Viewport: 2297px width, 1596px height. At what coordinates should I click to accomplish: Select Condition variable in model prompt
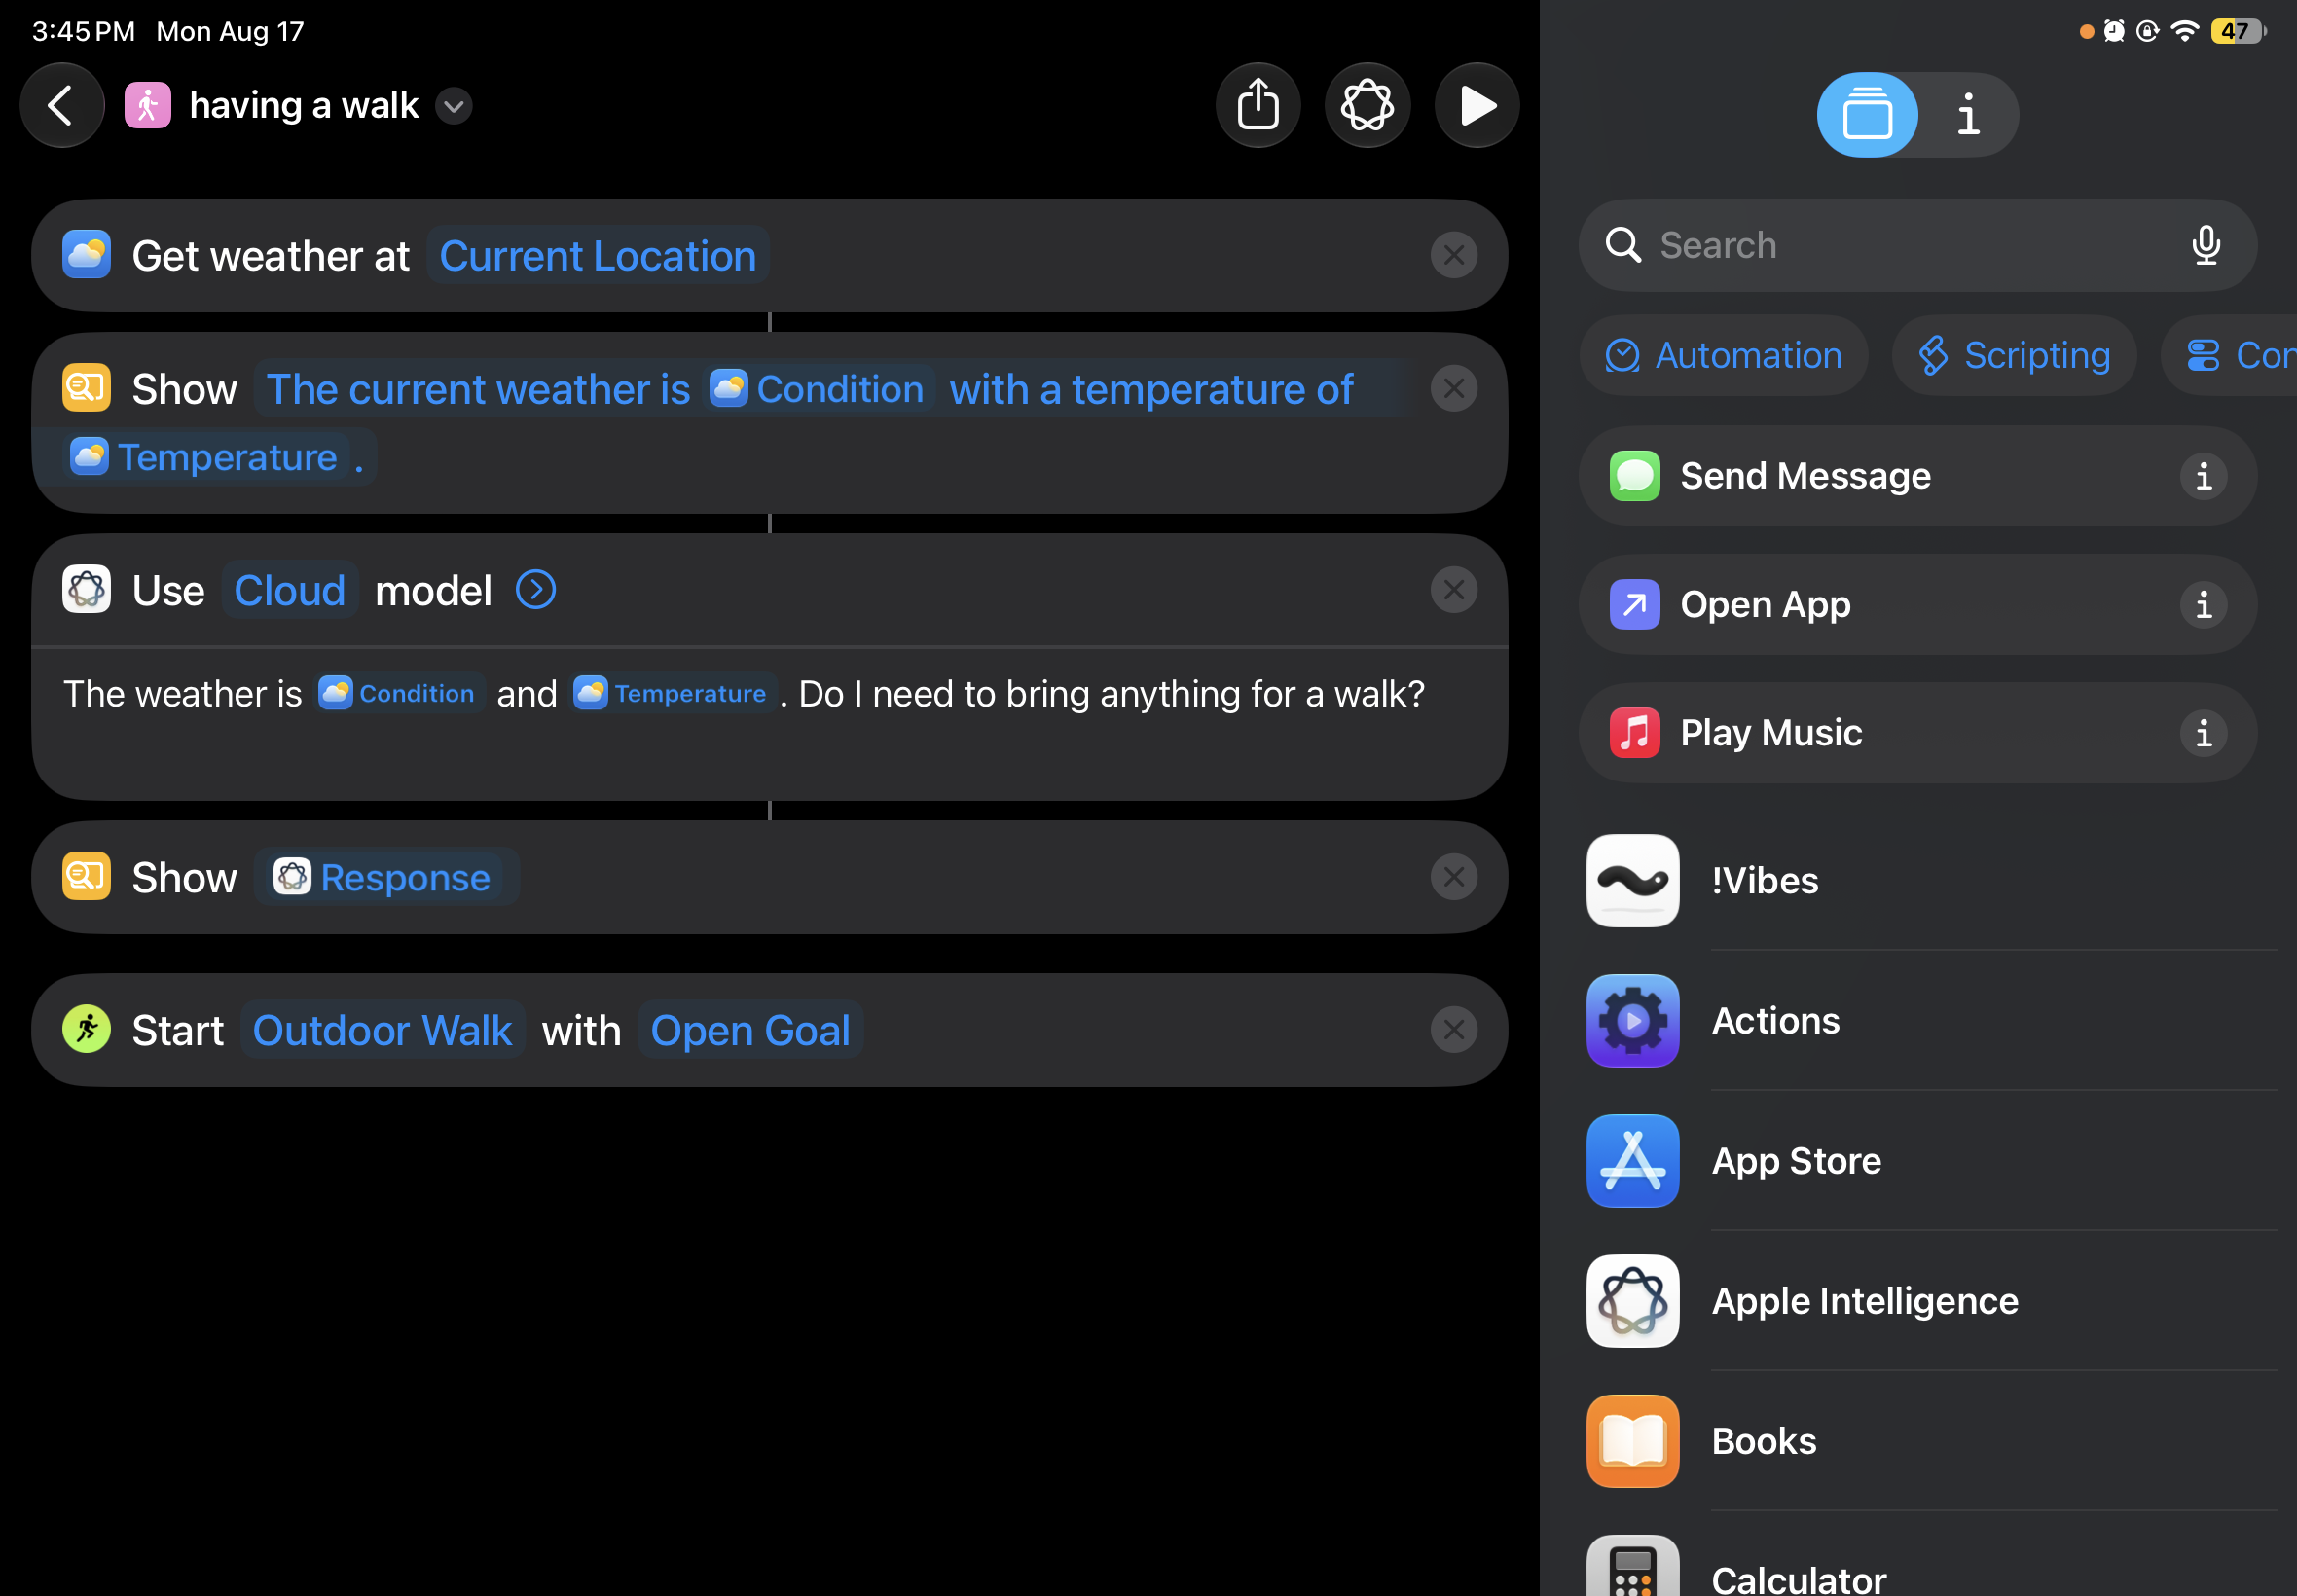click(x=397, y=693)
